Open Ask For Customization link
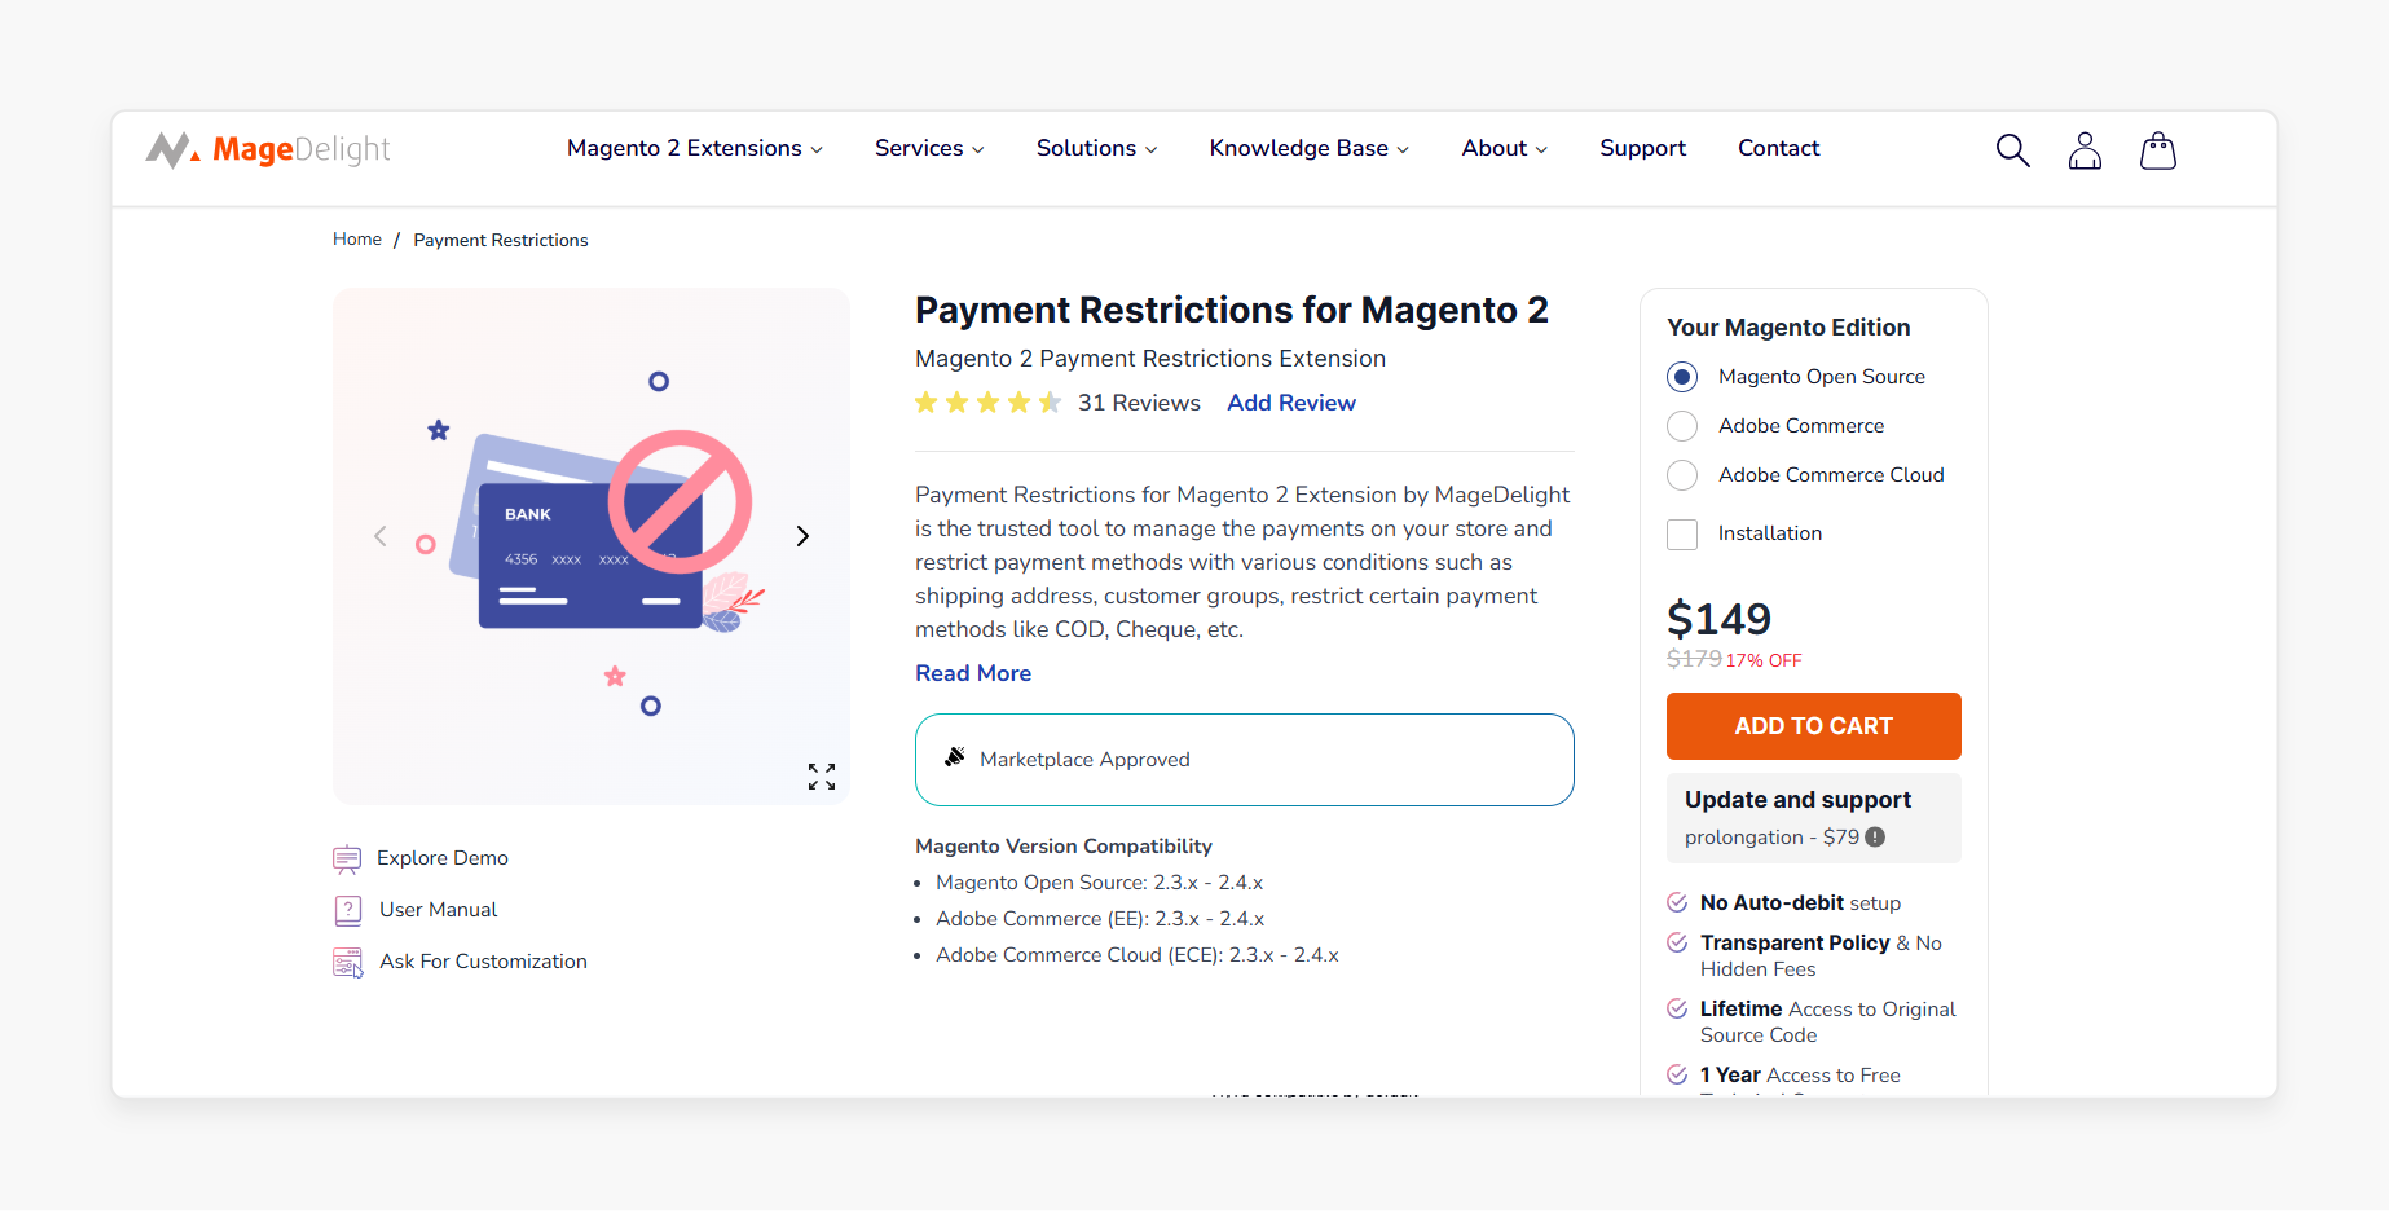The width and height of the screenshot is (2389, 1211). [483, 962]
